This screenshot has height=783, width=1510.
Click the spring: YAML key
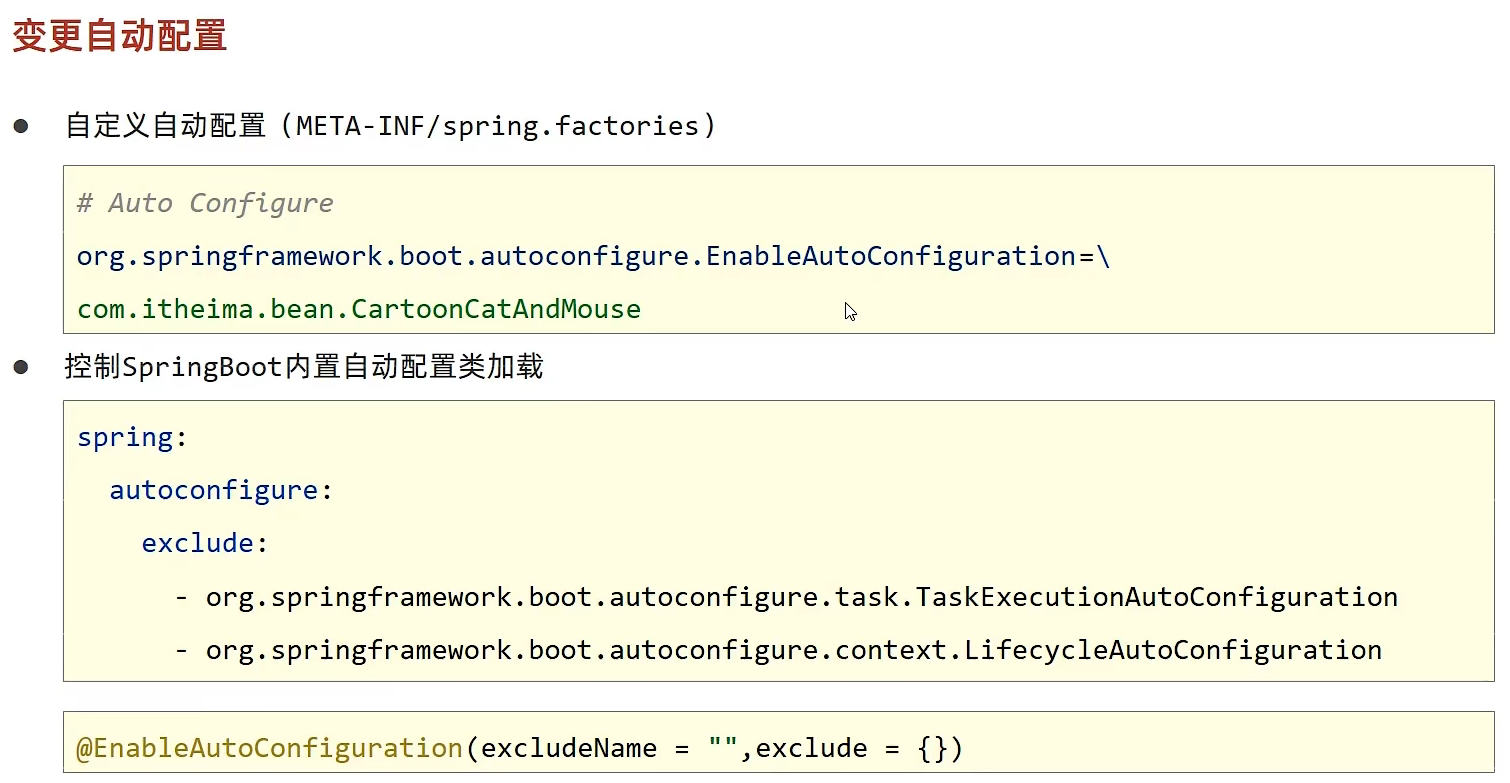point(132,438)
